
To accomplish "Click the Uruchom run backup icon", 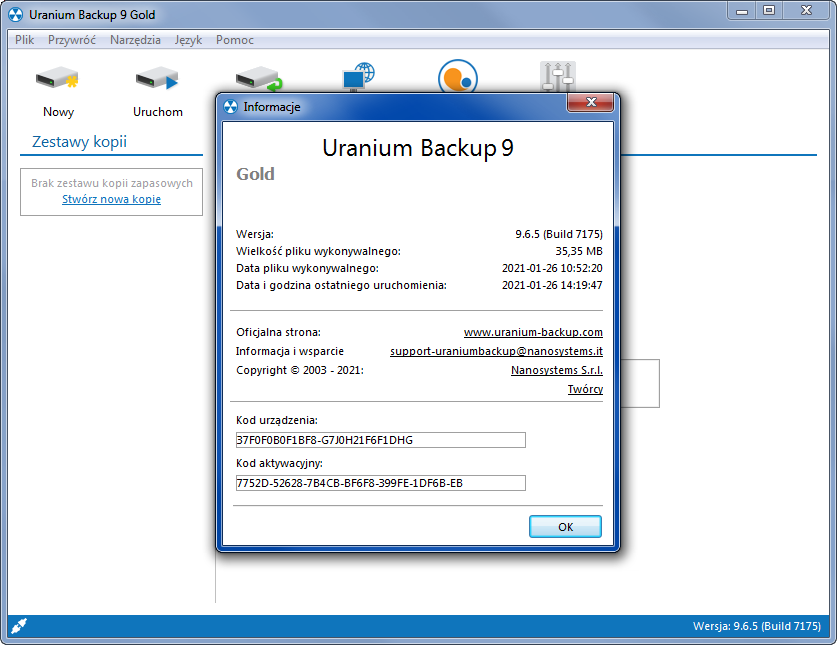I will [x=157, y=79].
